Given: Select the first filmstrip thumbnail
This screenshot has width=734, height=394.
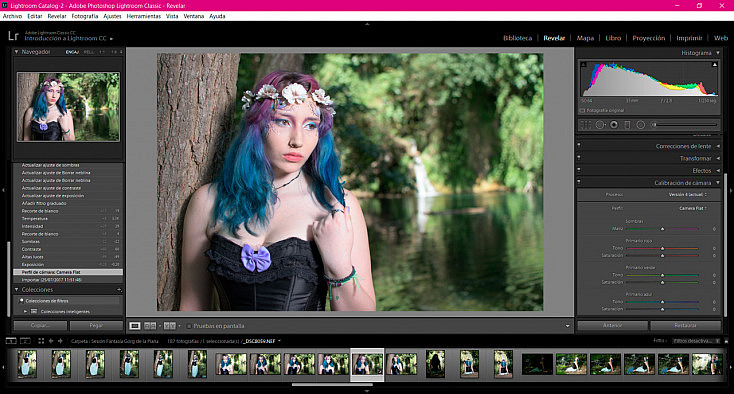Looking at the screenshot, I should [x=27, y=364].
